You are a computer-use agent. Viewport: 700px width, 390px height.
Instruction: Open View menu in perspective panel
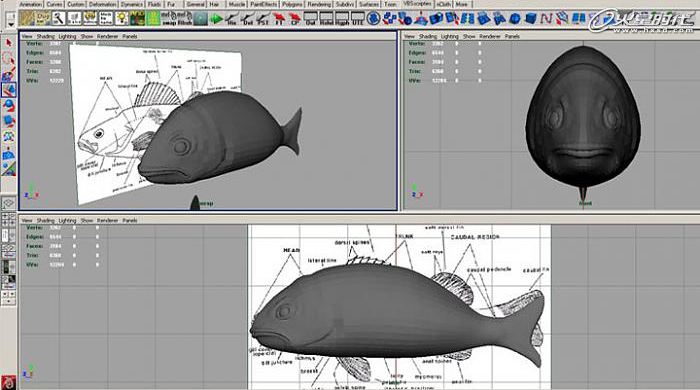(x=27, y=36)
